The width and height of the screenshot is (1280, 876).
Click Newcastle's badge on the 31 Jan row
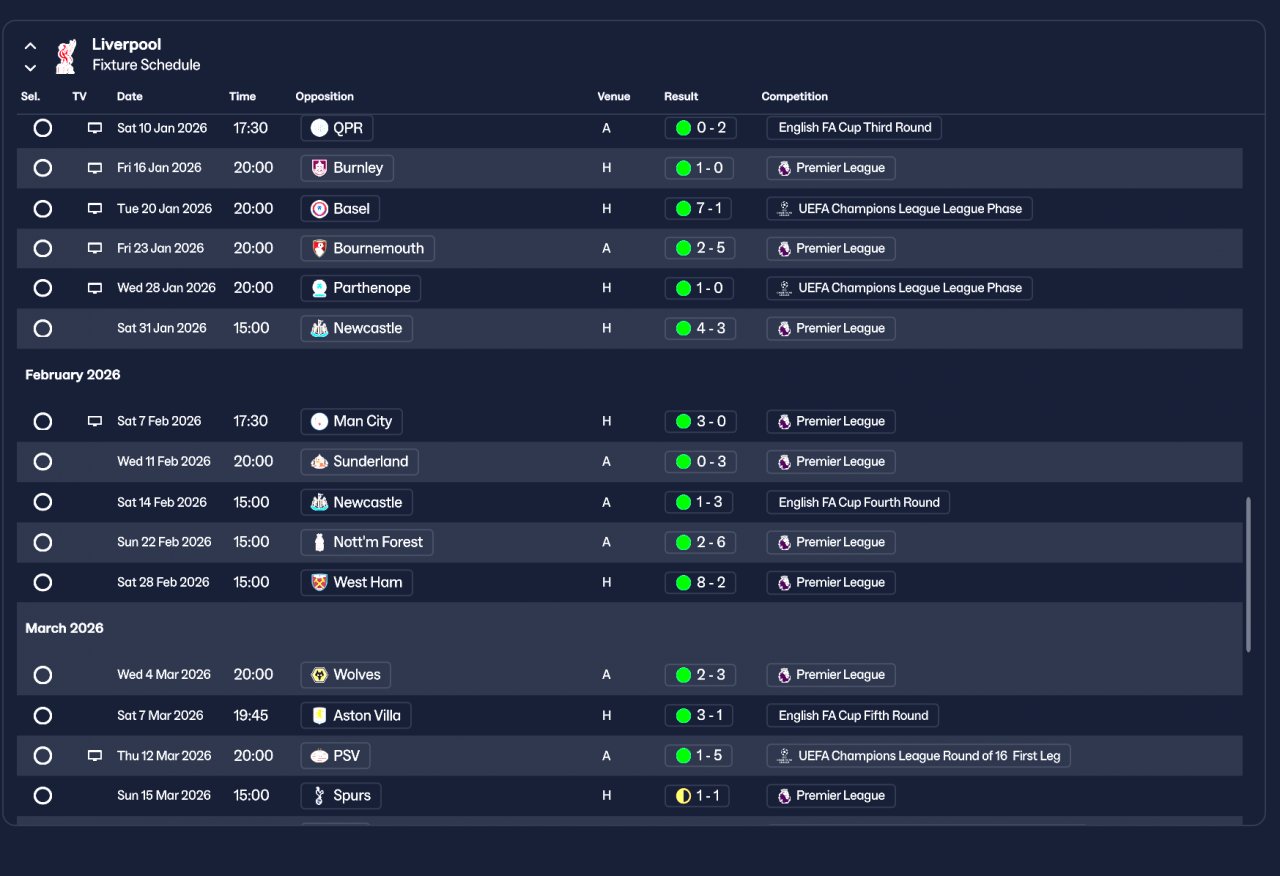pyautogui.click(x=319, y=328)
